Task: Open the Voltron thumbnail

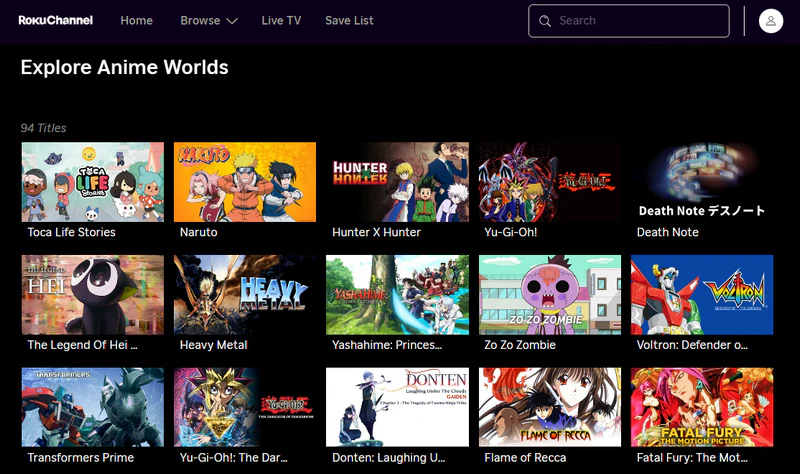Action: point(702,295)
